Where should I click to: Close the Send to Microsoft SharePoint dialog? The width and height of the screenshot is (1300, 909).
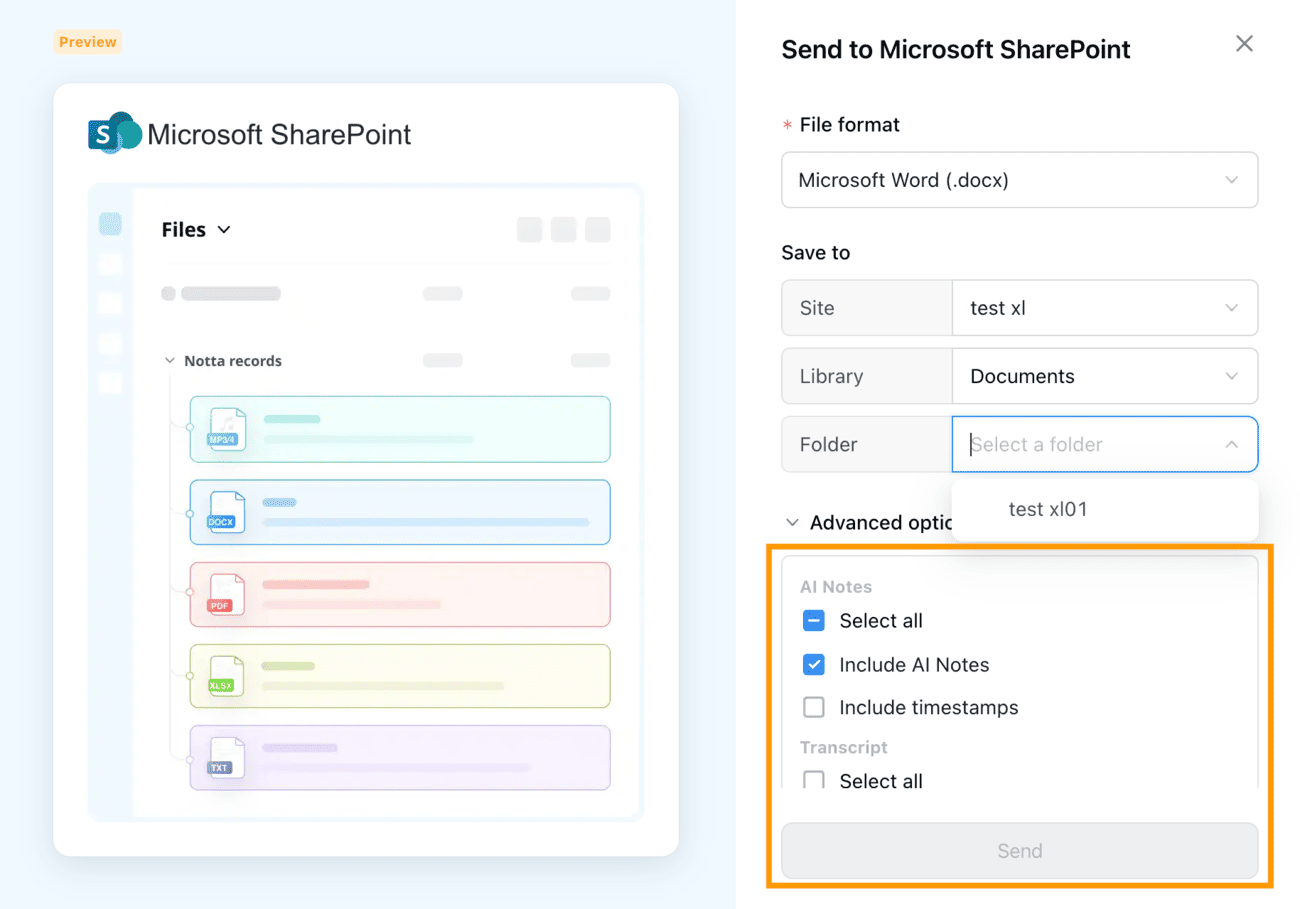[x=1244, y=43]
